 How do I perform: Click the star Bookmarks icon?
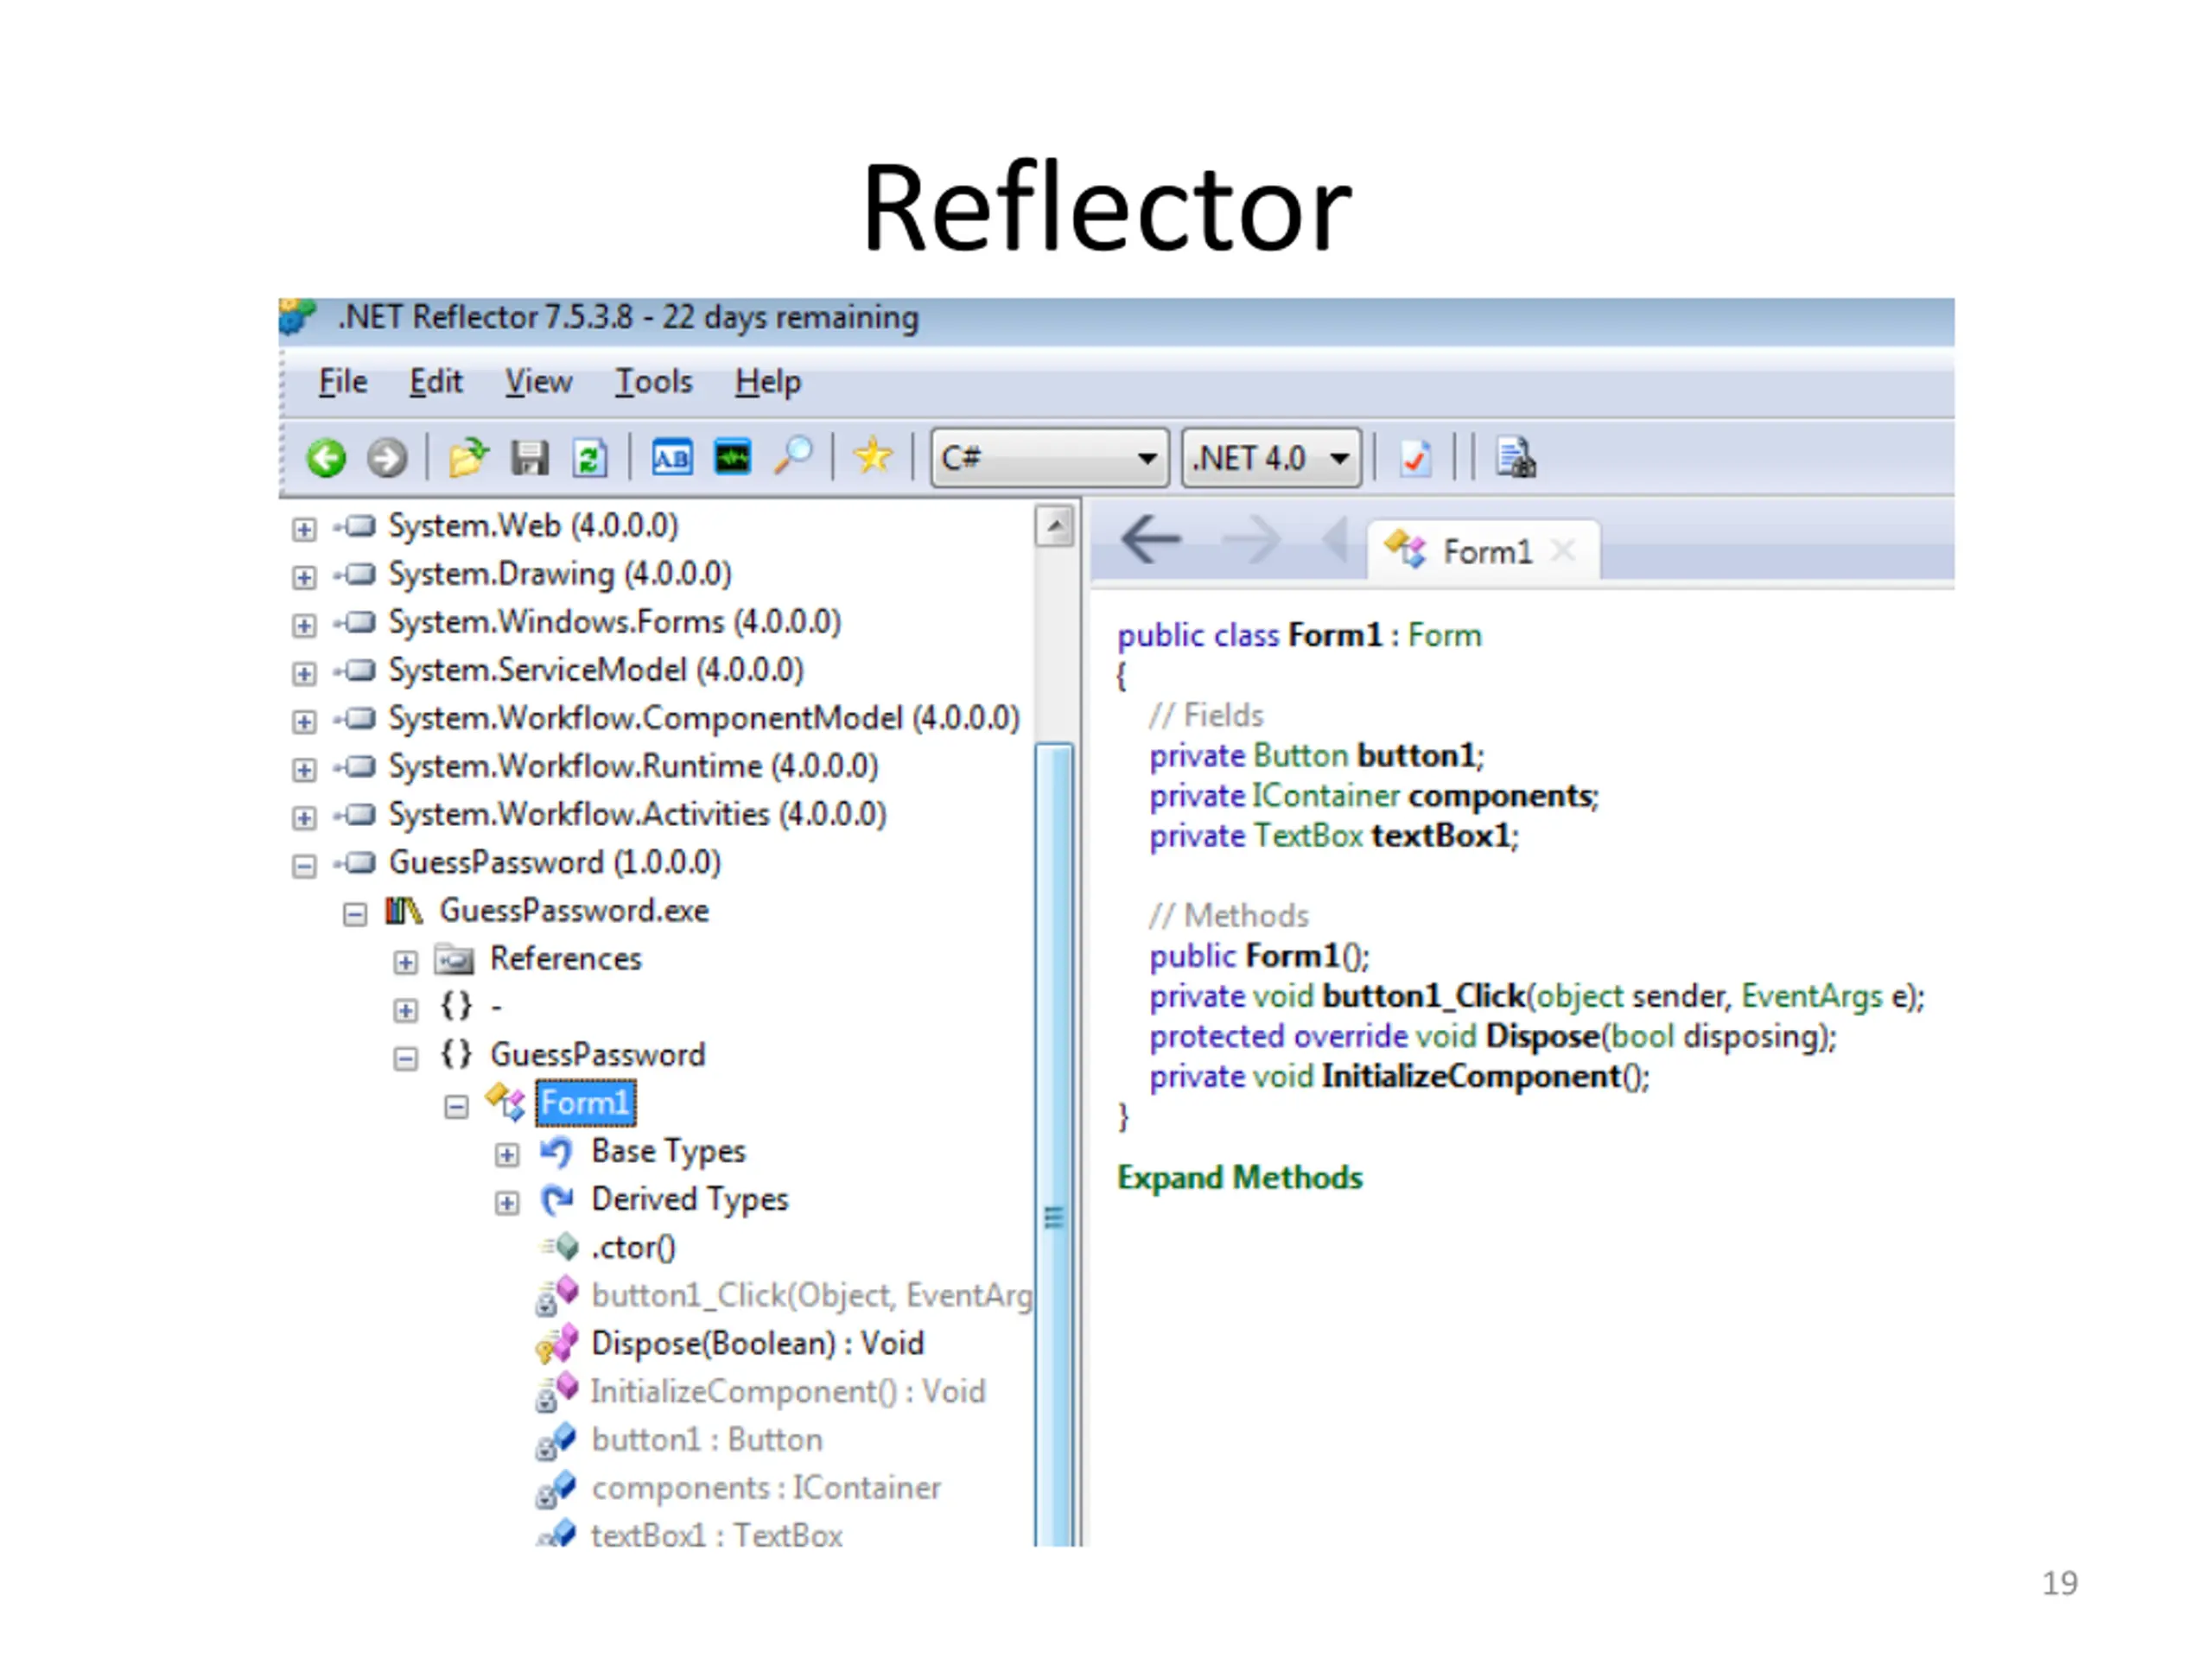pos(873,457)
